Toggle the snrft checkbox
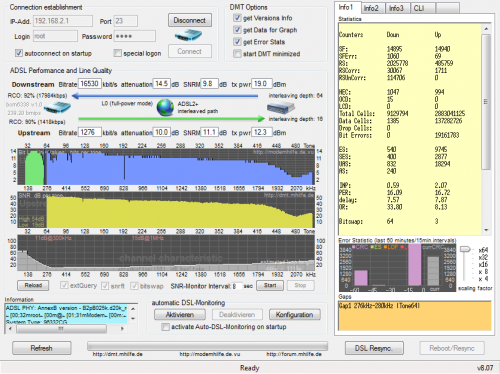The height and width of the screenshot is (374, 500). coord(105,286)
